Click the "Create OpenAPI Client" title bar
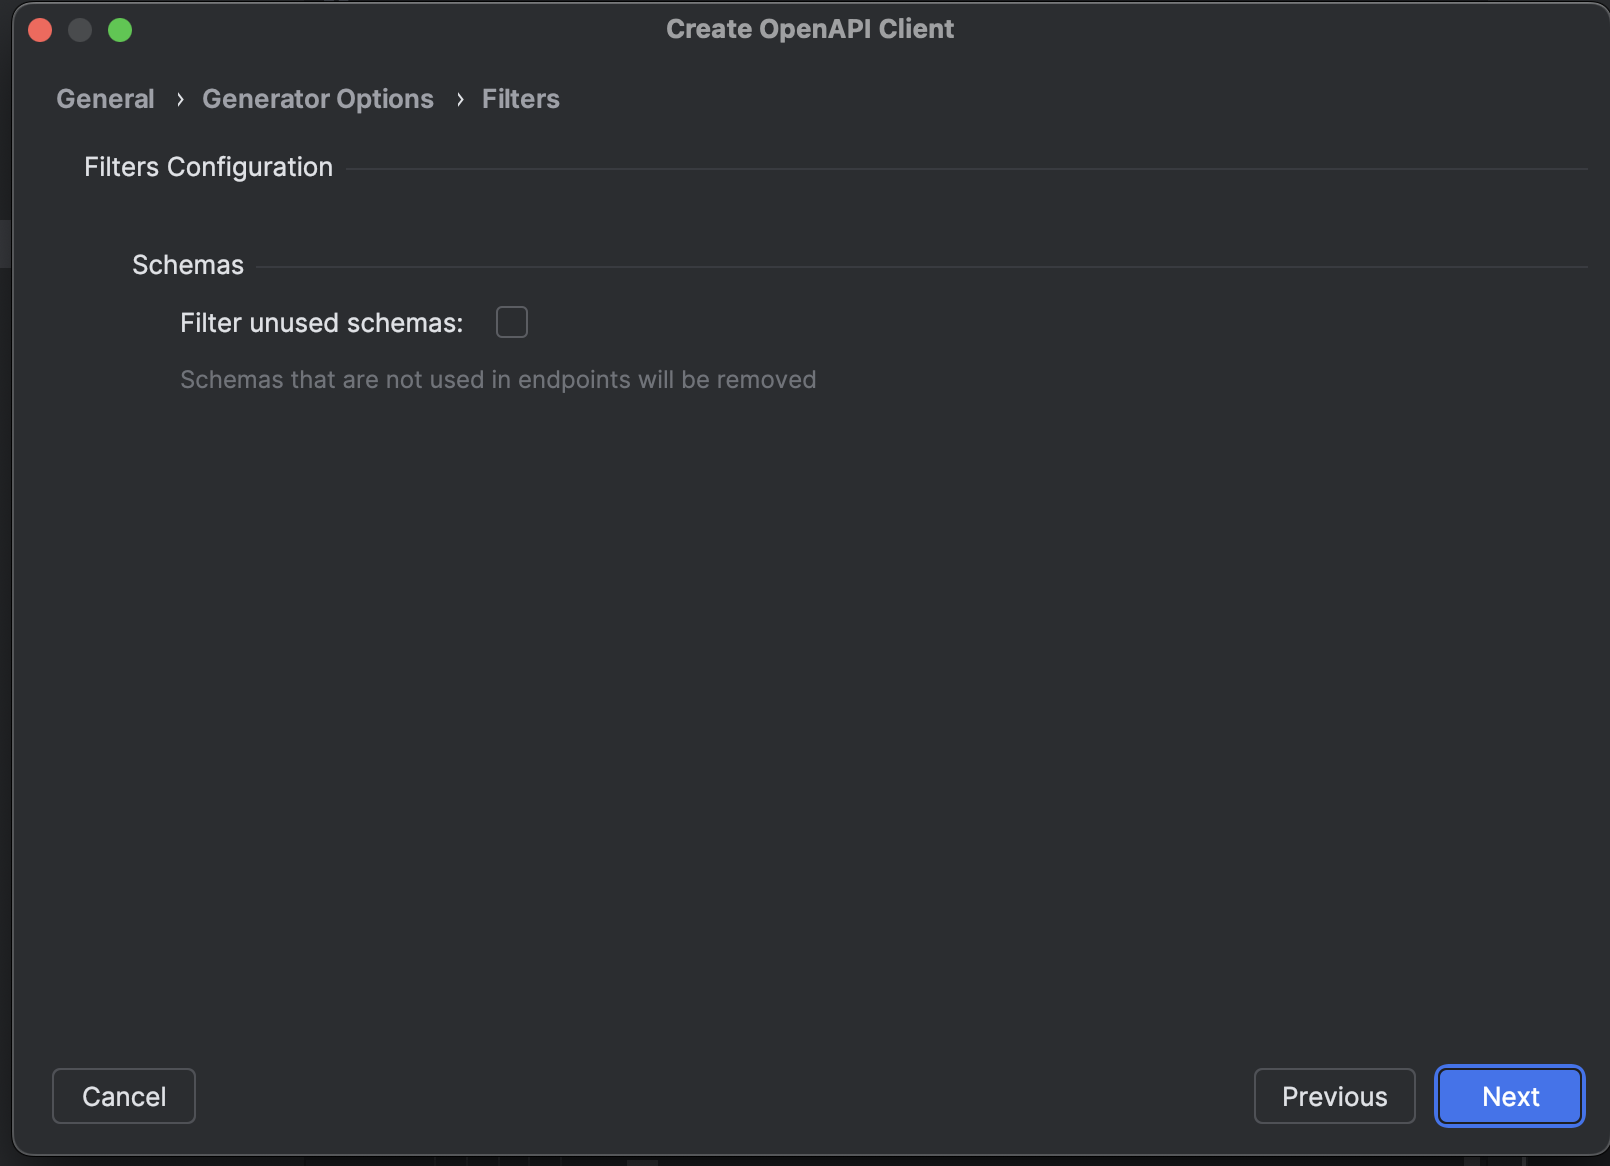 coord(810,29)
